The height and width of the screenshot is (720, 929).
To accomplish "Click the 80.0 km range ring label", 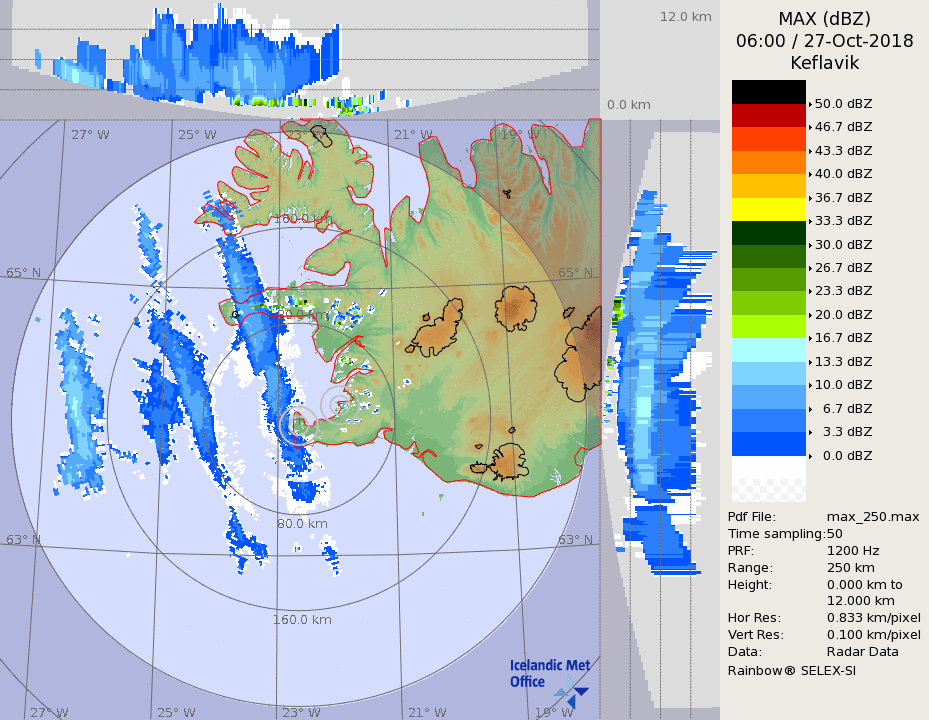I will coord(303,523).
